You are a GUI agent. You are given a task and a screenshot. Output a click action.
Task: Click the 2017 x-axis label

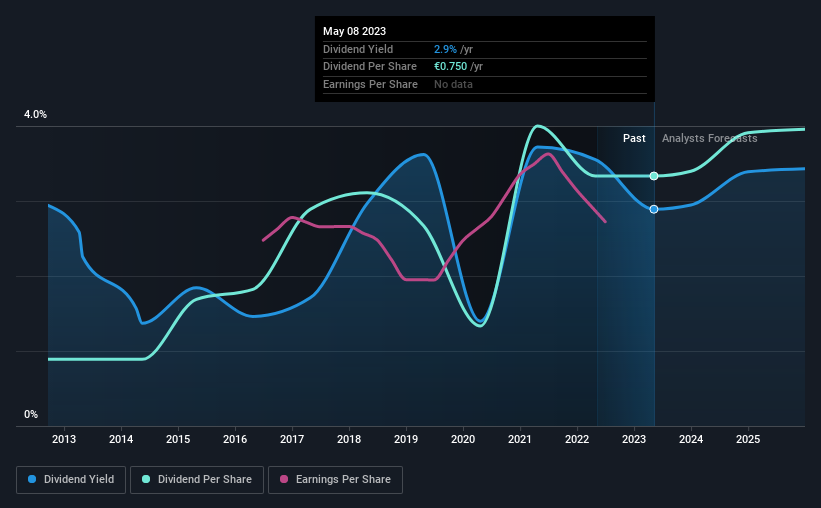coord(292,439)
